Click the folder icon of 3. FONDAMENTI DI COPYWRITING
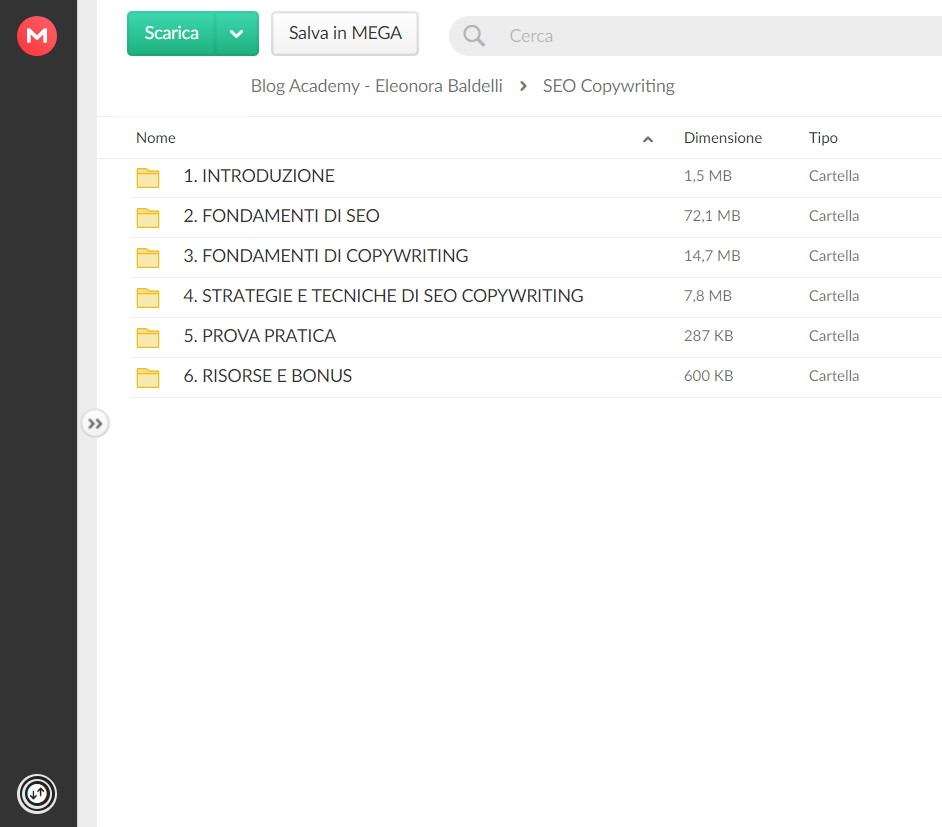This screenshot has width=942, height=827. click(148, 257)
